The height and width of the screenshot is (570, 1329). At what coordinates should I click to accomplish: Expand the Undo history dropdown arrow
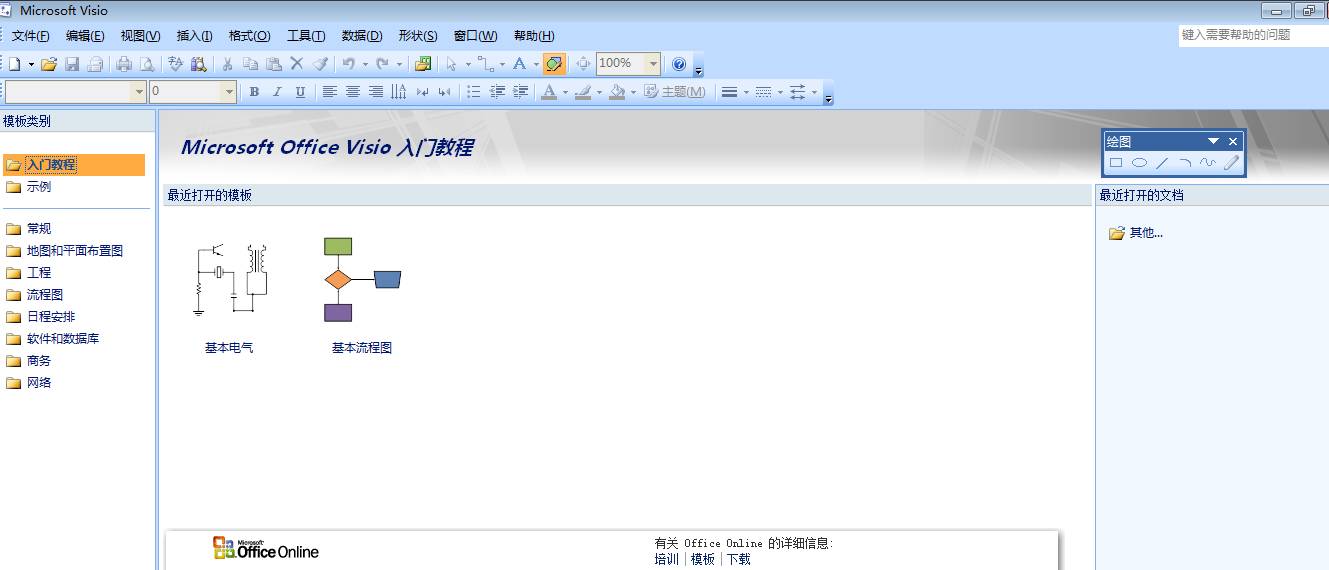point(365,64)
